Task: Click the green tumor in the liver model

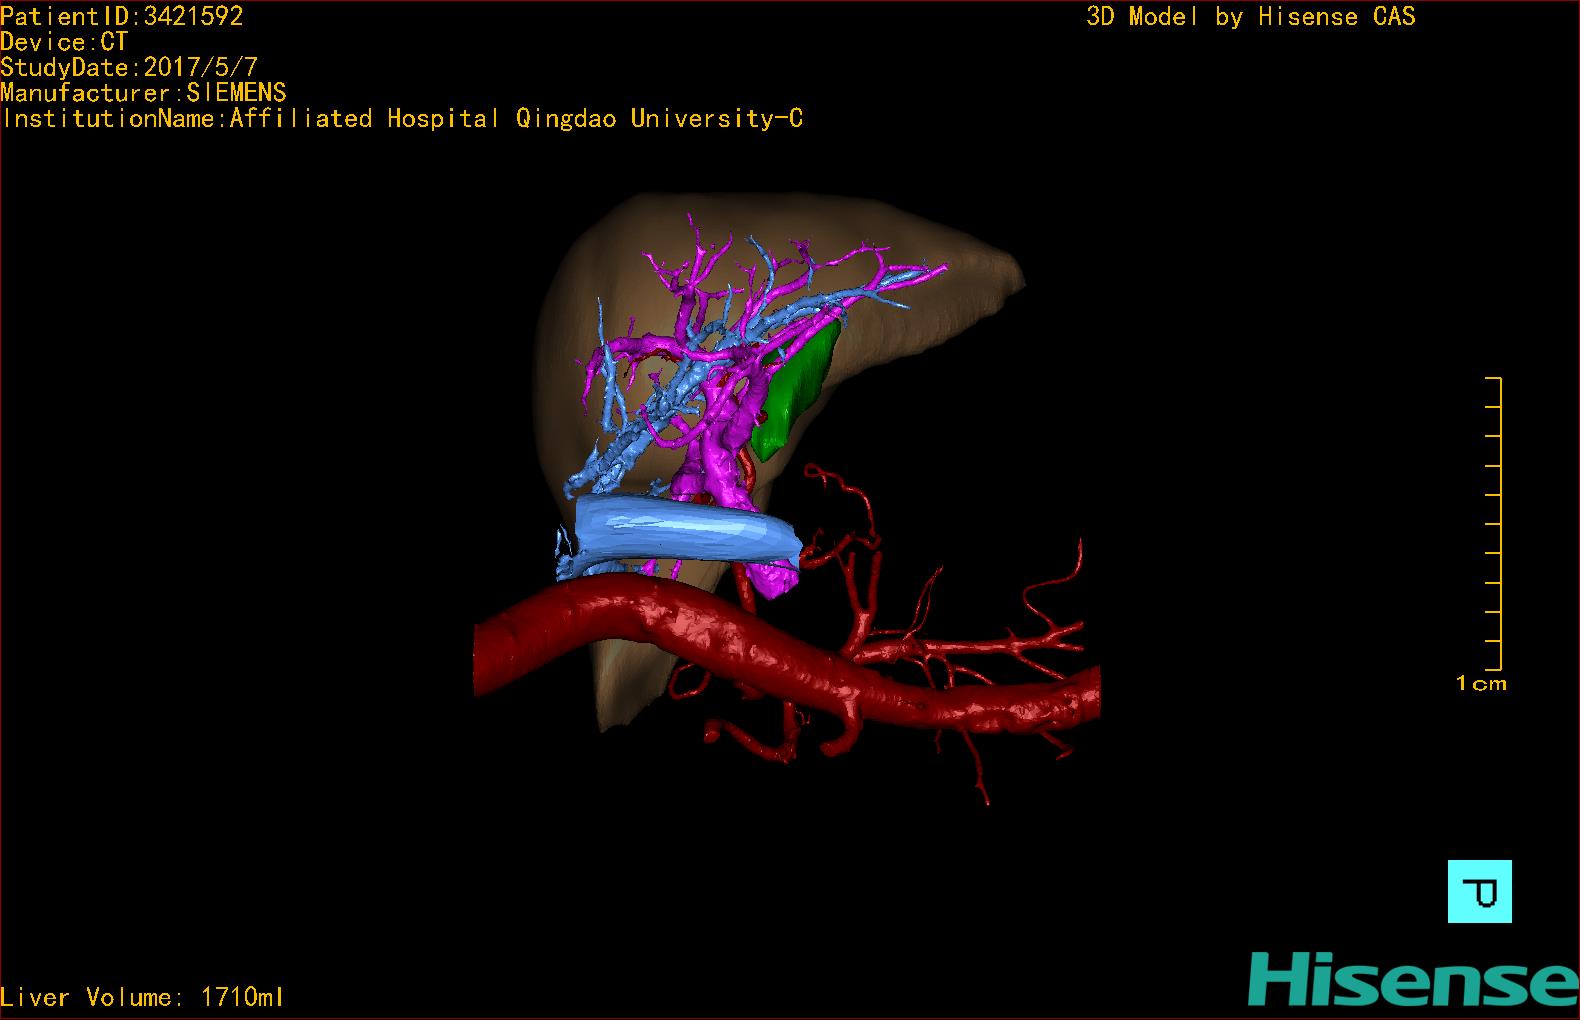Action: click(x=797, y=392)
